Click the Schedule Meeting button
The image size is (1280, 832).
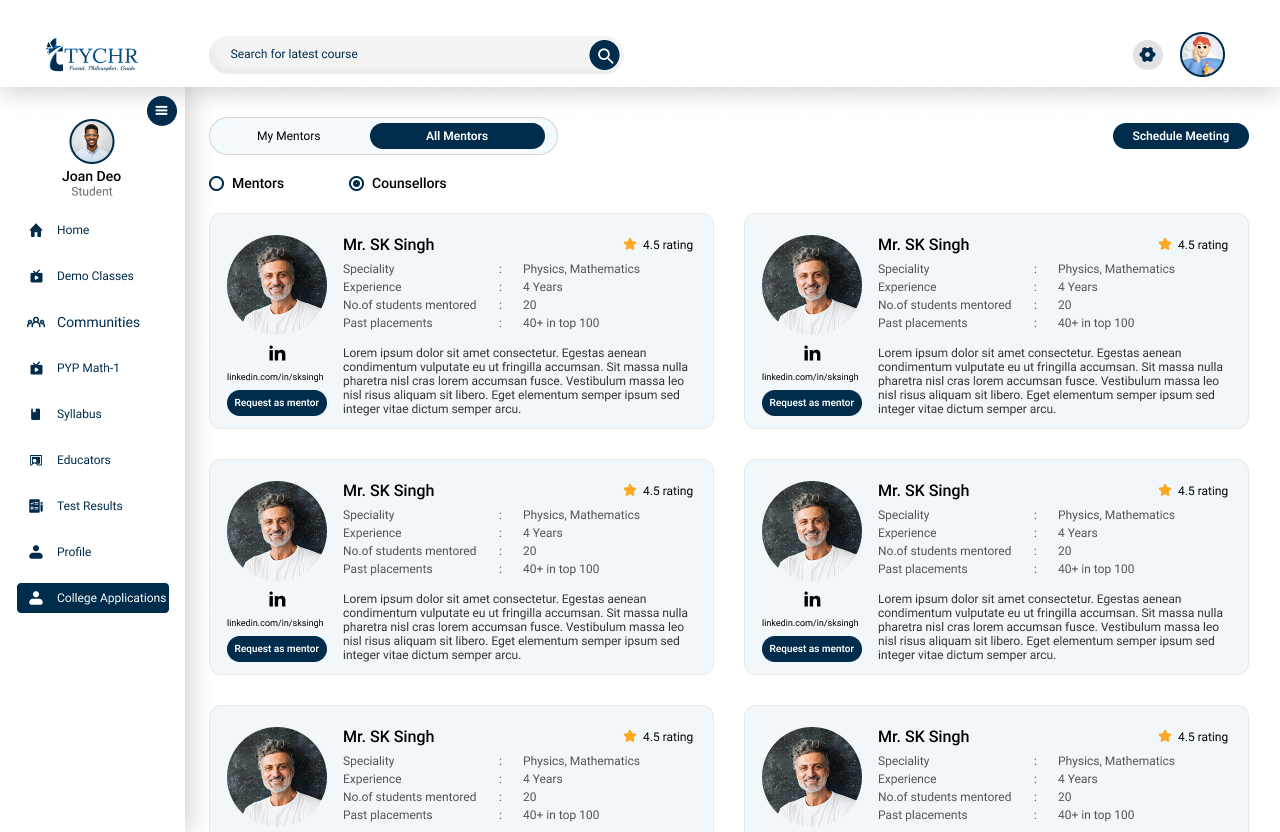click(1180, 136)
